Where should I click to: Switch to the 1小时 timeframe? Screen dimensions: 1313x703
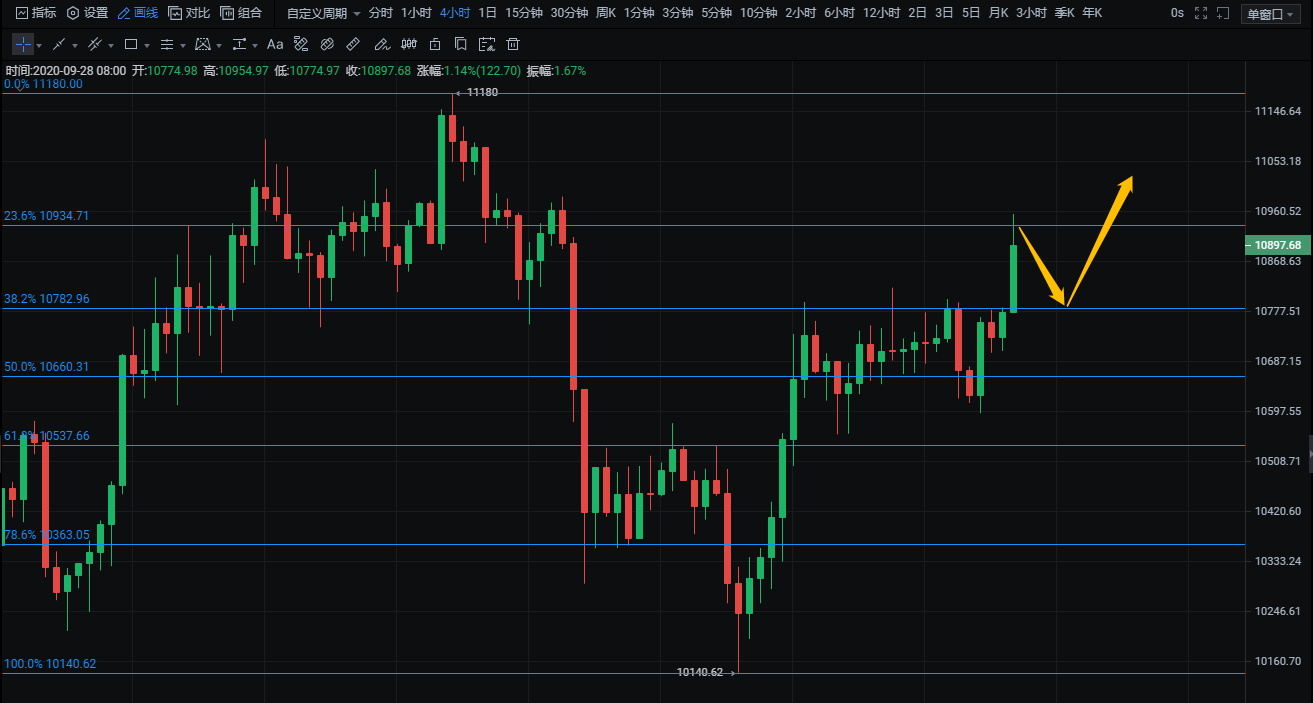click(416, 13)
